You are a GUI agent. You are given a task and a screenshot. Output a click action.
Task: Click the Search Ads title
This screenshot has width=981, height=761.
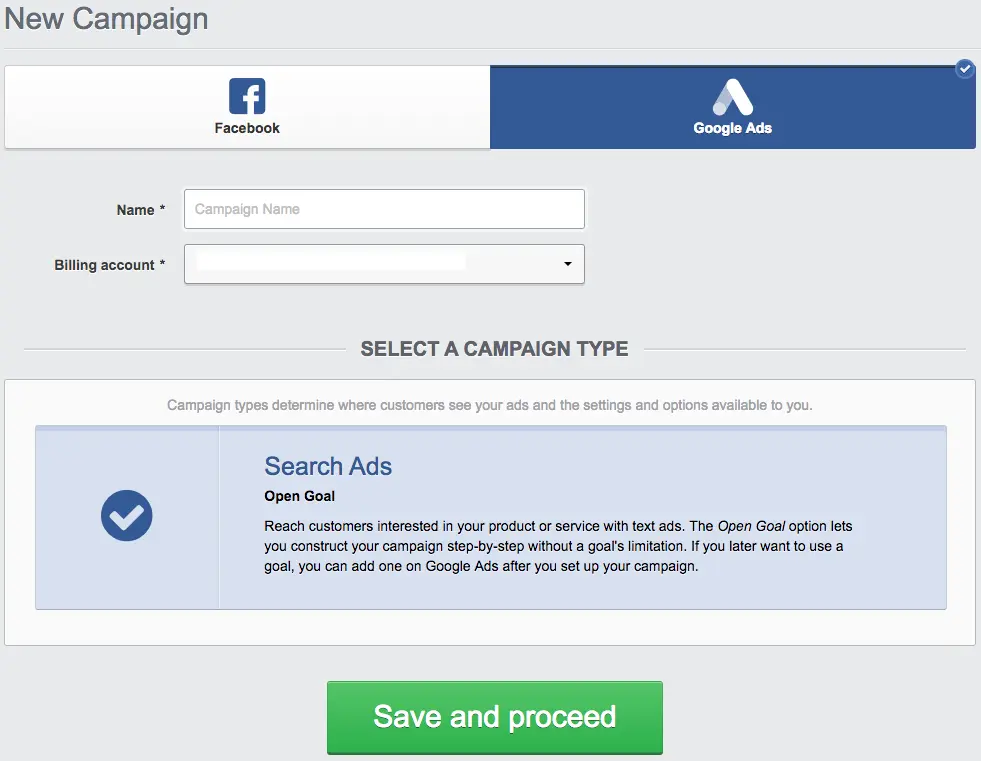[328, 466]
